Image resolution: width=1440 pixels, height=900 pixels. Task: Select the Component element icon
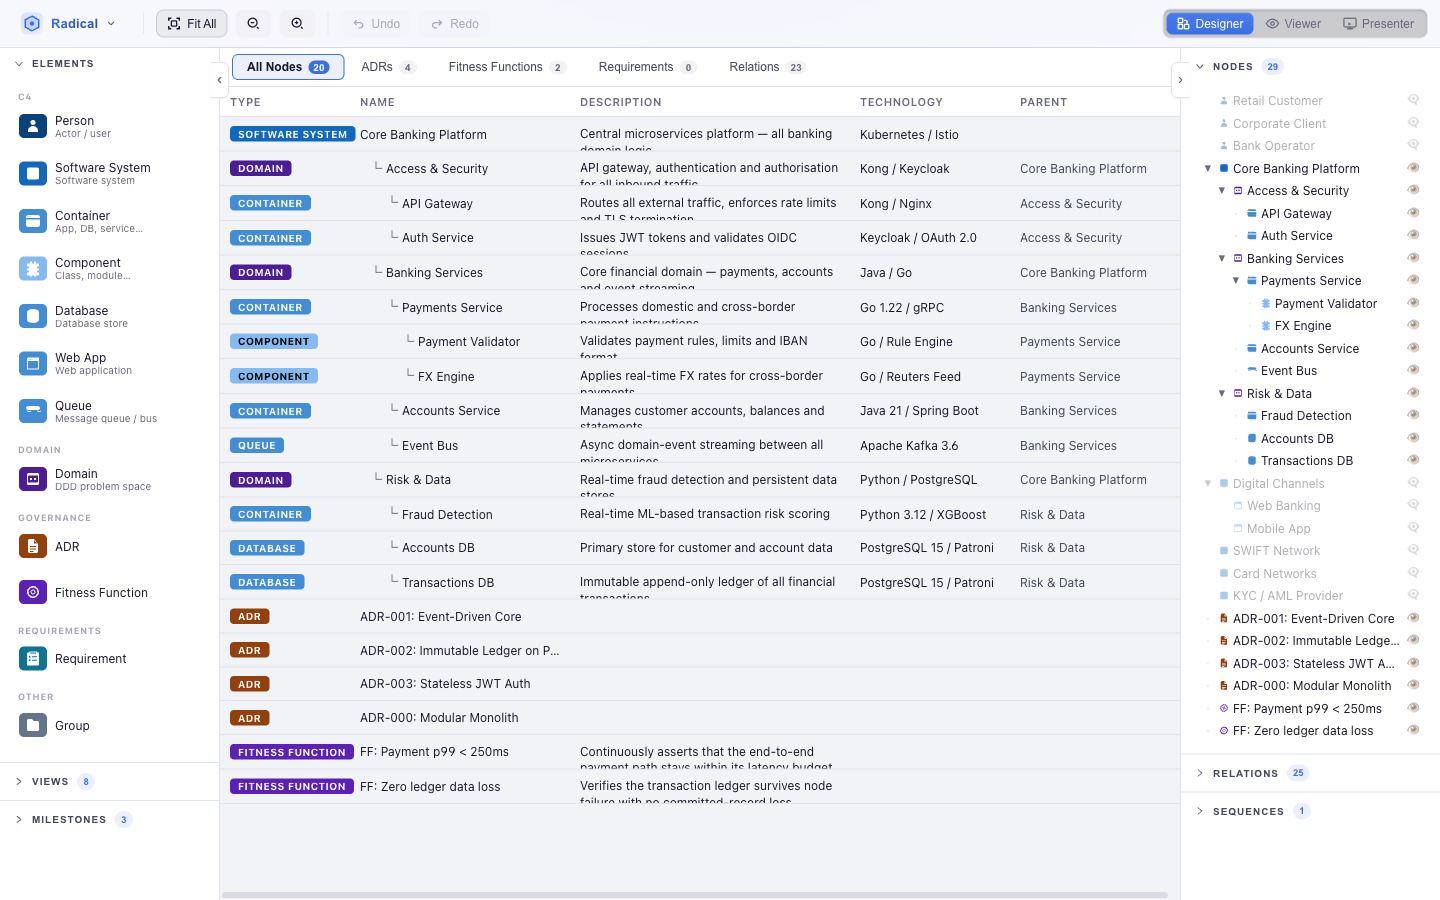pos(33,268)
